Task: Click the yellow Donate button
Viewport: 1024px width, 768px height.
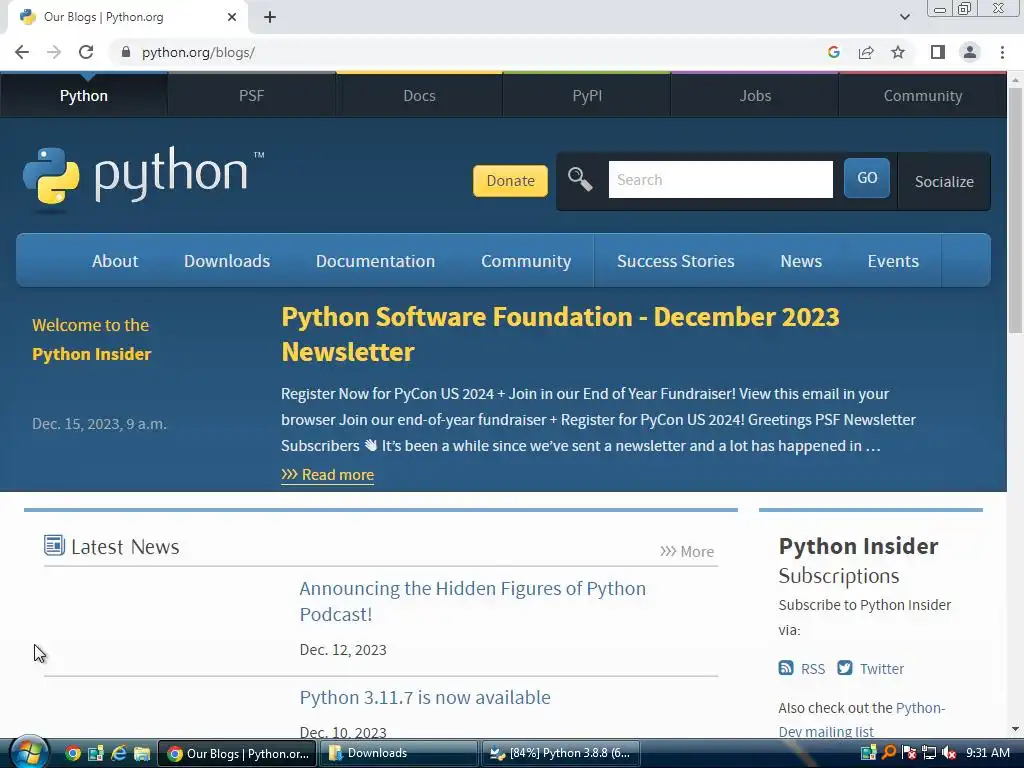Action: tap(510, 180)
